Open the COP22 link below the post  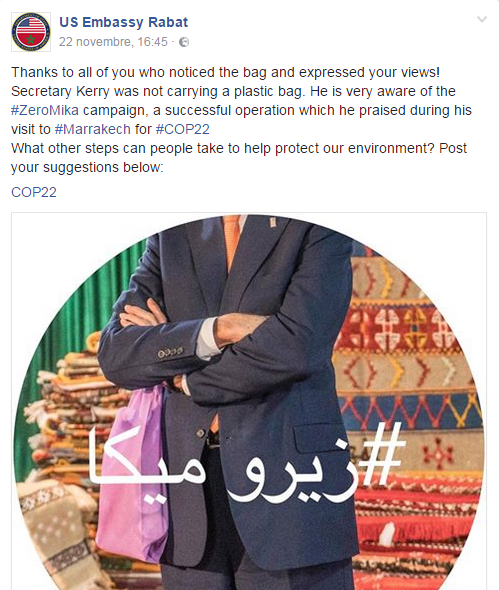pos(34,192)
